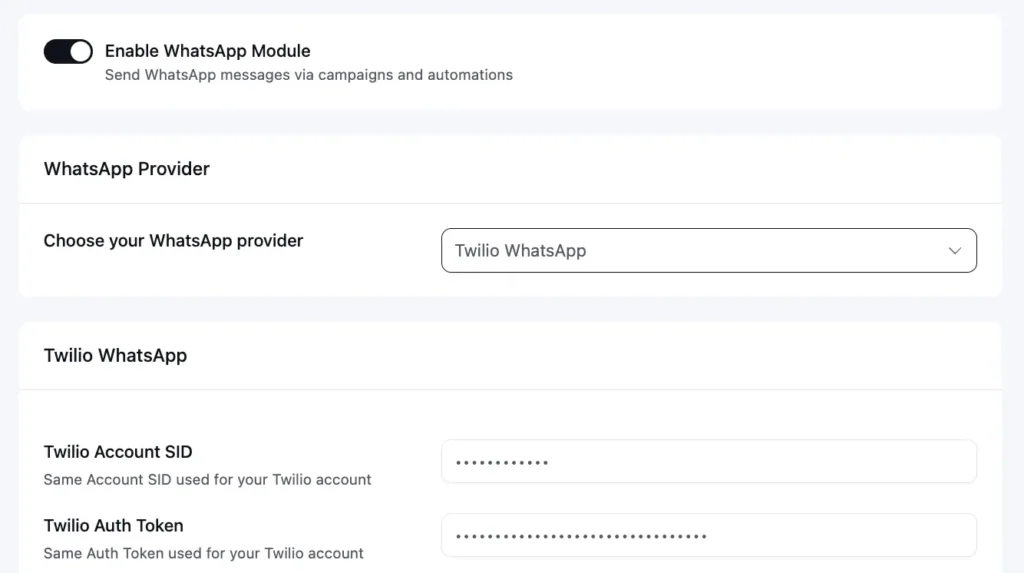Click 'Send WhatsApp messages via campaigns and automations' text

coord(309,75)
